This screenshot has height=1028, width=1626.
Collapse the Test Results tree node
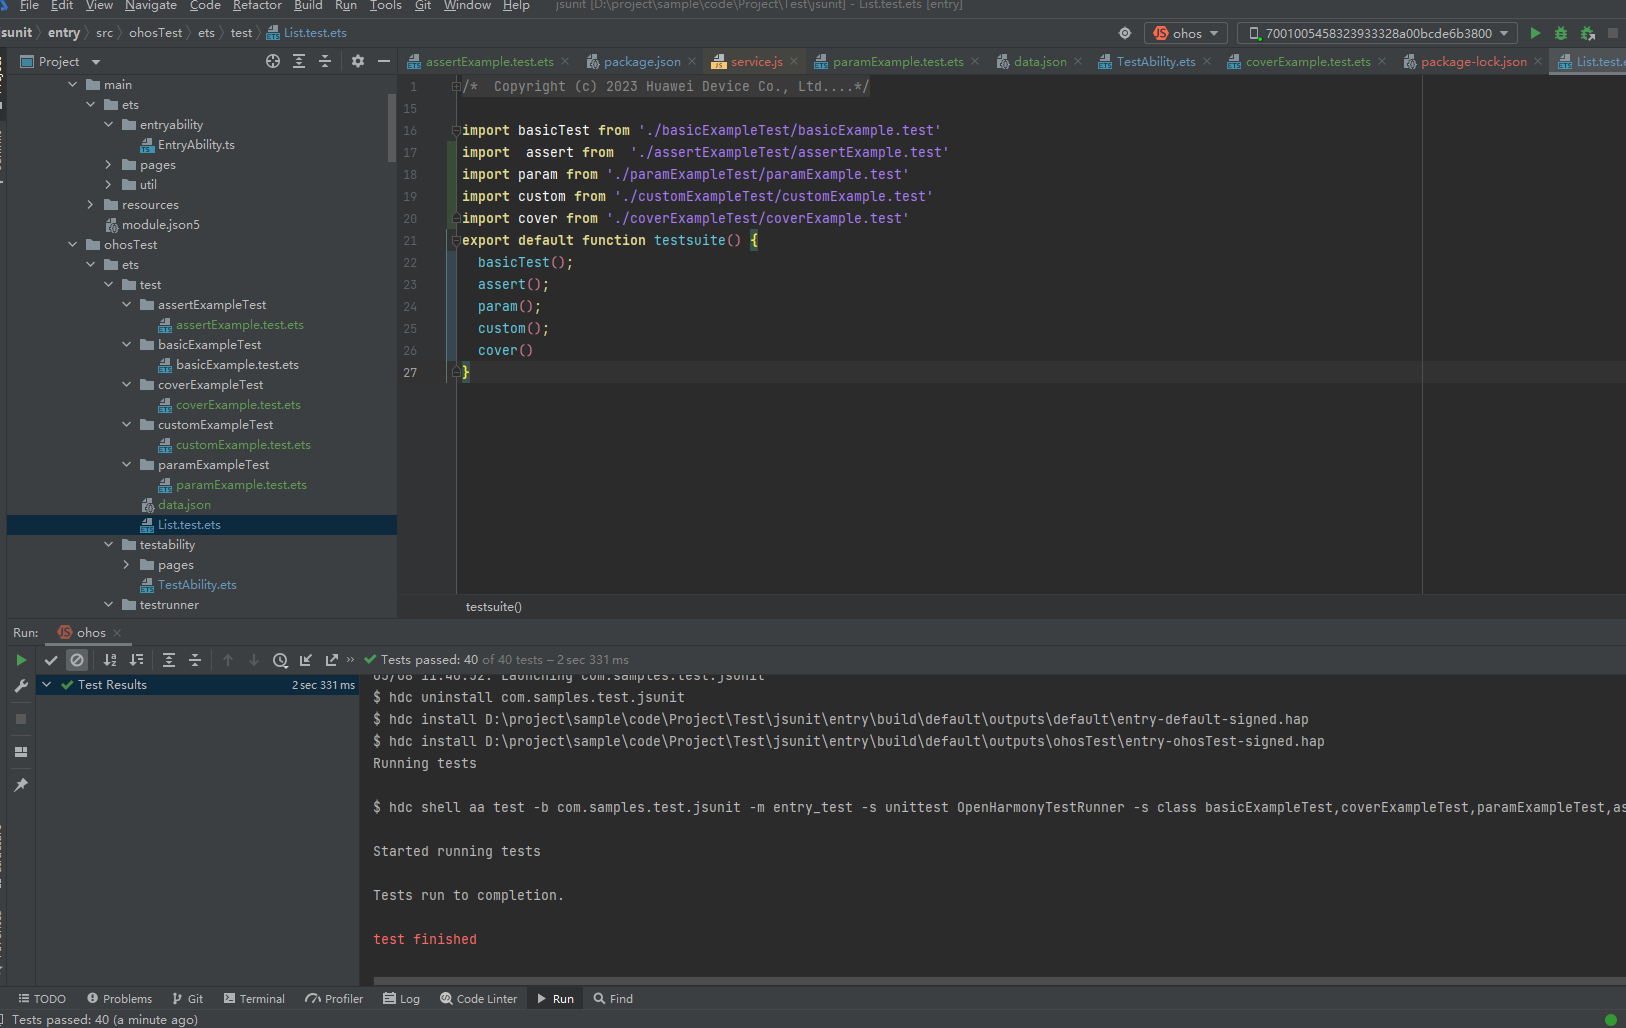pos(46,685)
